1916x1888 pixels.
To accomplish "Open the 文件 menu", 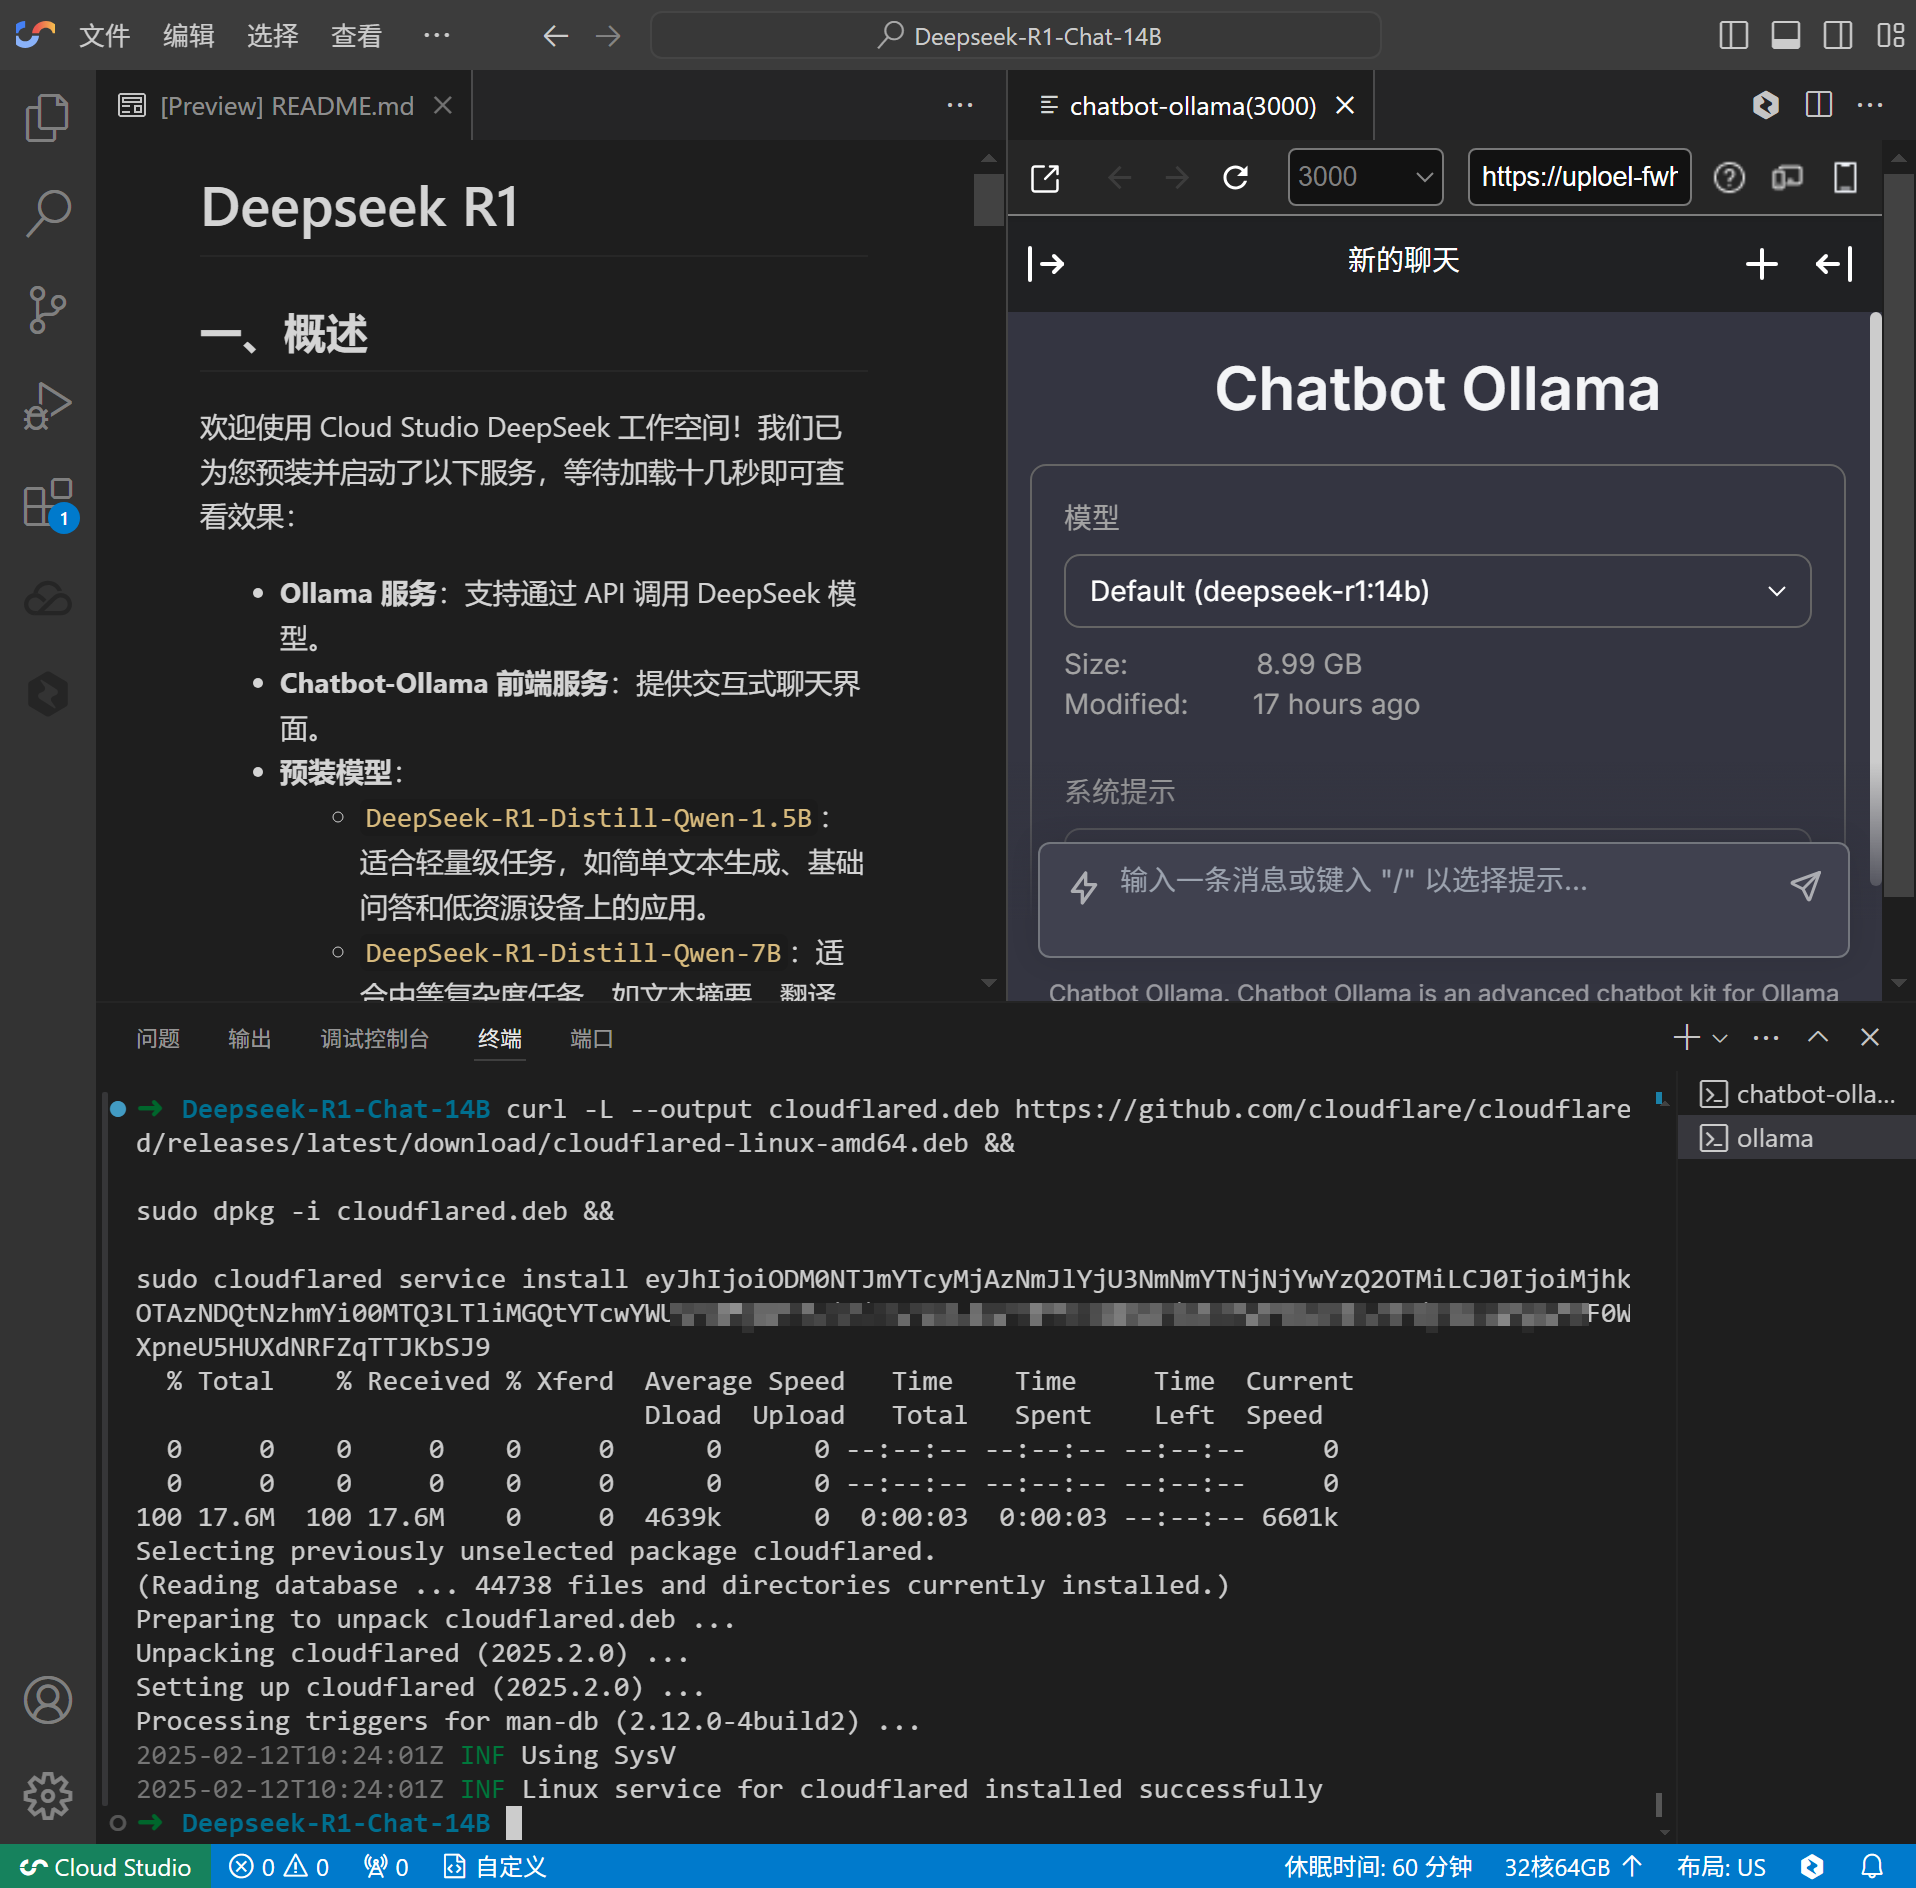I will (x=104, y=36).
